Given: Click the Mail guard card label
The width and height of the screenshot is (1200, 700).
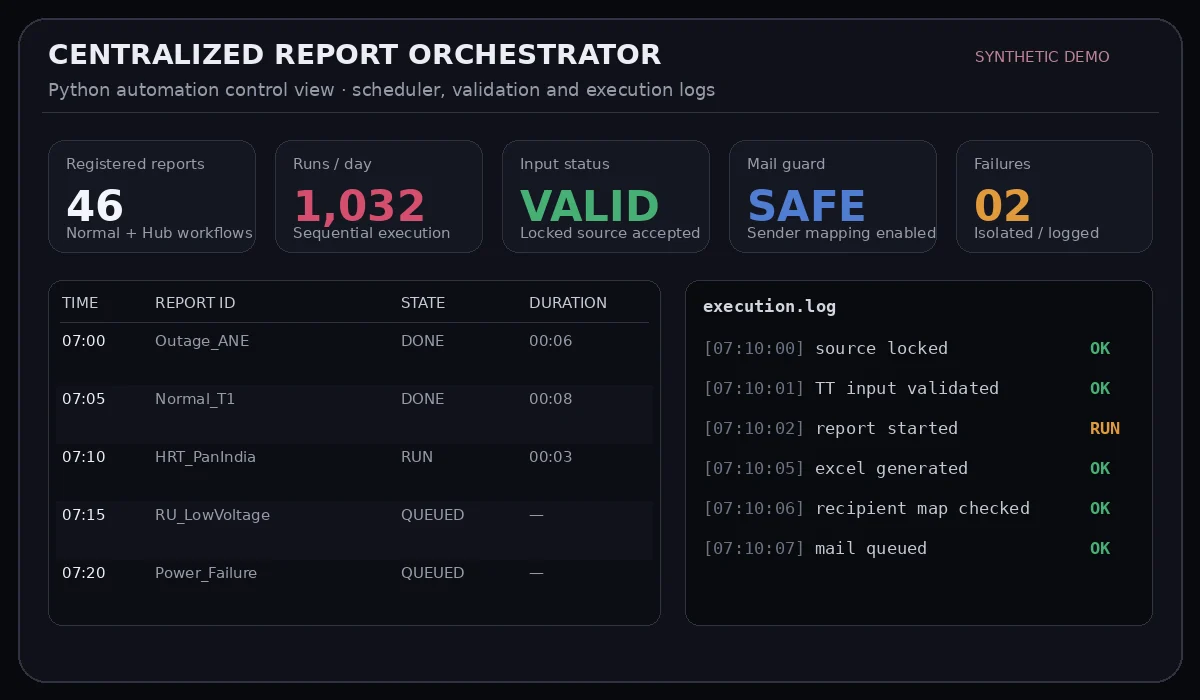Looking at the screenshot, I should tap(786, 164).
